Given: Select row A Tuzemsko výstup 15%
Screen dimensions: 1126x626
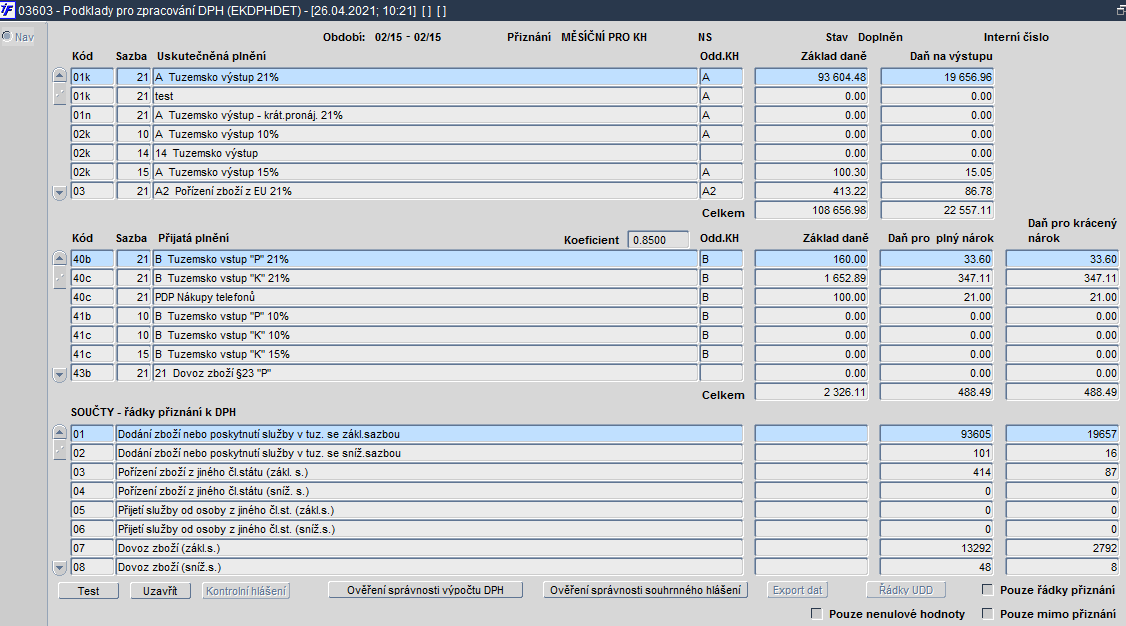Looking at the screenshot, I should [425, 172].
